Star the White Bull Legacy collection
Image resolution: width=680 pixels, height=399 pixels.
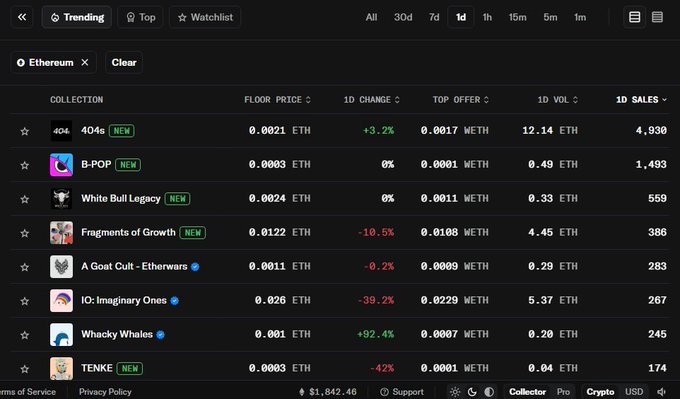click(x=25, y=199)
